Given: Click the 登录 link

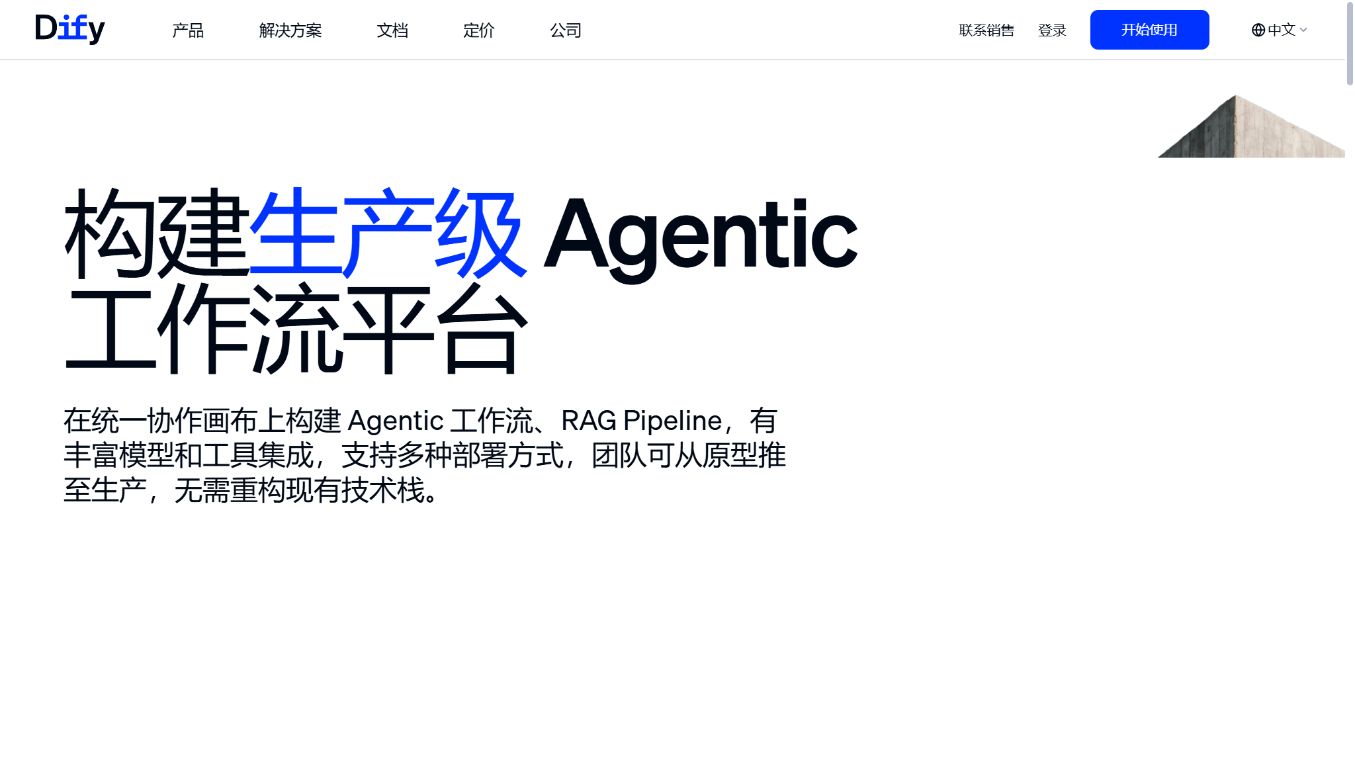Looking at the screenshot, I should coord(1052,30).
